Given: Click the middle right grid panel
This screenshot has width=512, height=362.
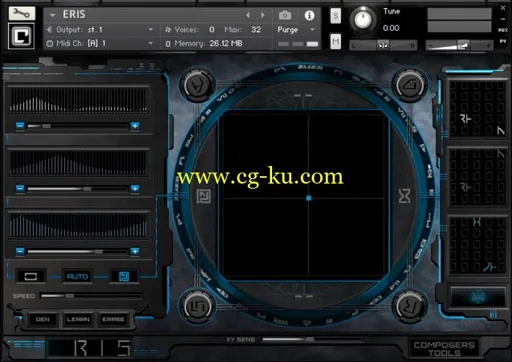Looking at the screenshot, I should pyautogui.click(x=477, y=177).
